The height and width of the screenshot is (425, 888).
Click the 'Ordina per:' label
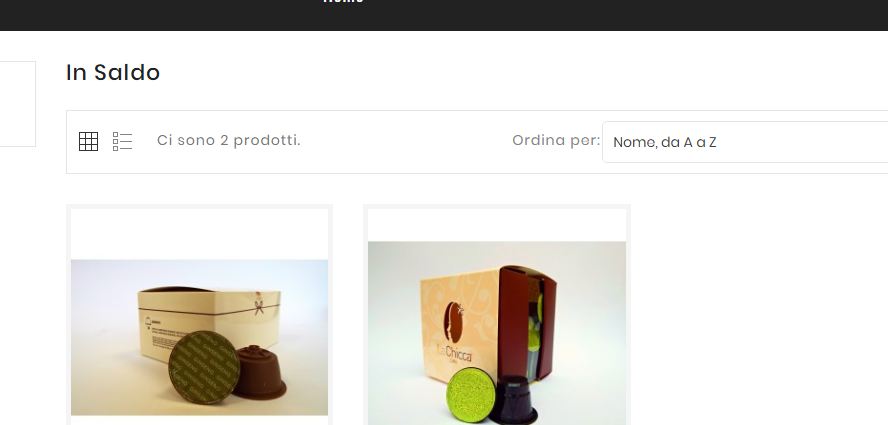[x=556, y=141]
